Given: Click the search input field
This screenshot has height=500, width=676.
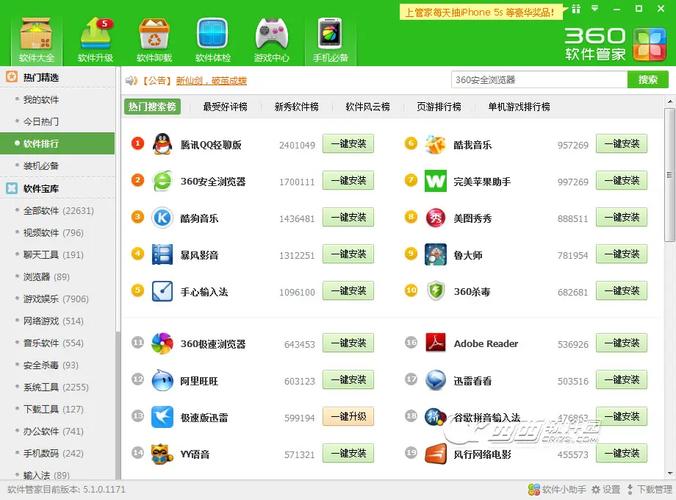Looking at the screenshot, I should [538, 80].
